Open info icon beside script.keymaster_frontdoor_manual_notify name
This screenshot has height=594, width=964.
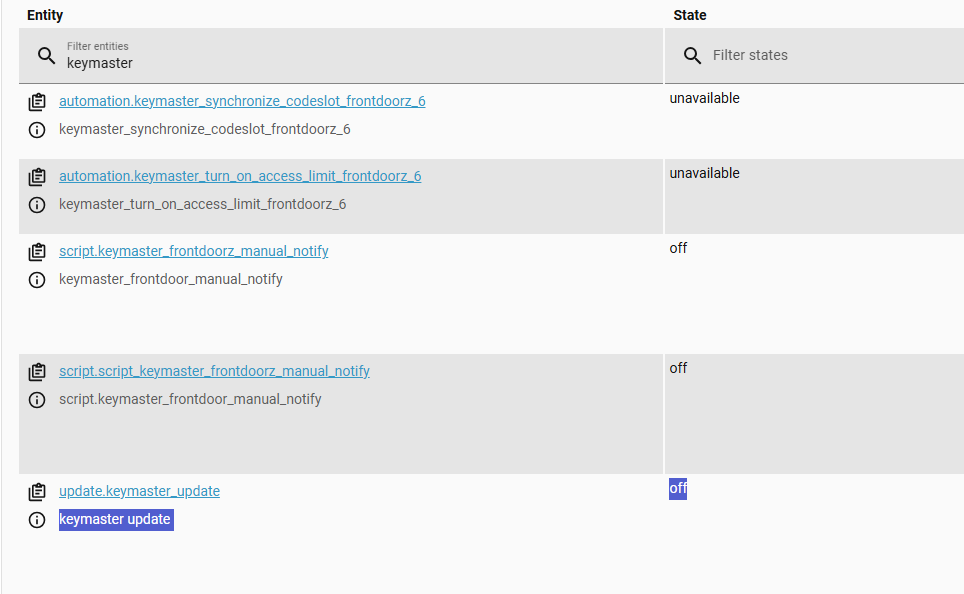(x=37, y=400)
